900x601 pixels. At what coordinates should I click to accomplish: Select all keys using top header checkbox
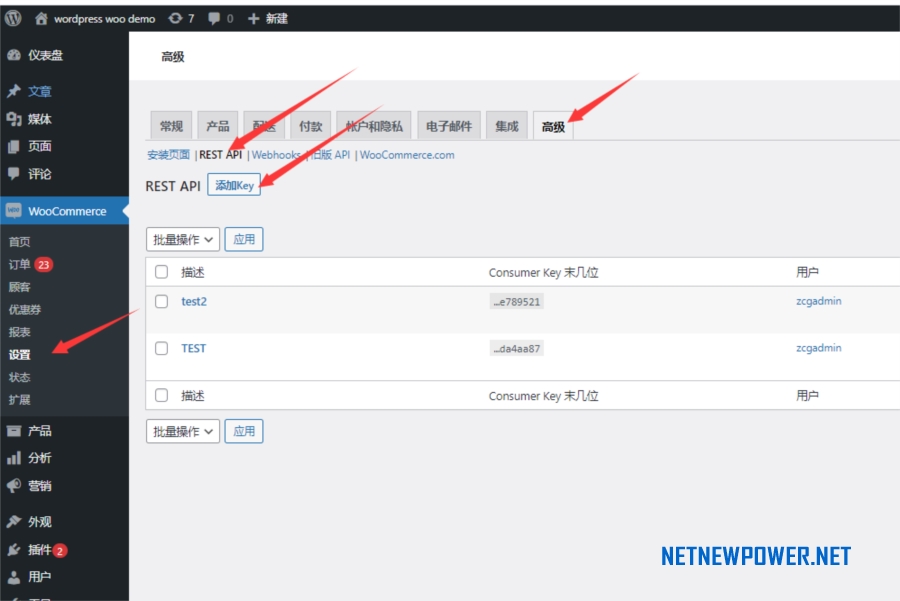161,272
